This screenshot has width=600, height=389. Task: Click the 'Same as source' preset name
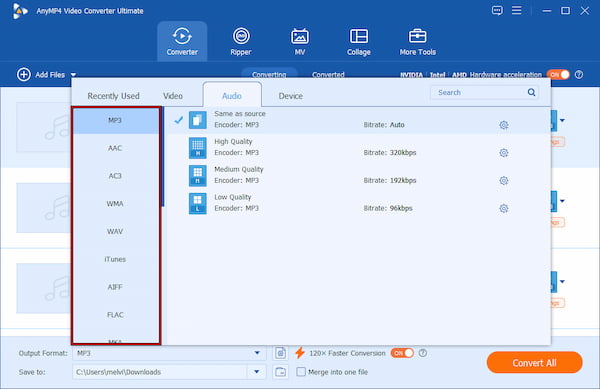[x=240, y=114]
